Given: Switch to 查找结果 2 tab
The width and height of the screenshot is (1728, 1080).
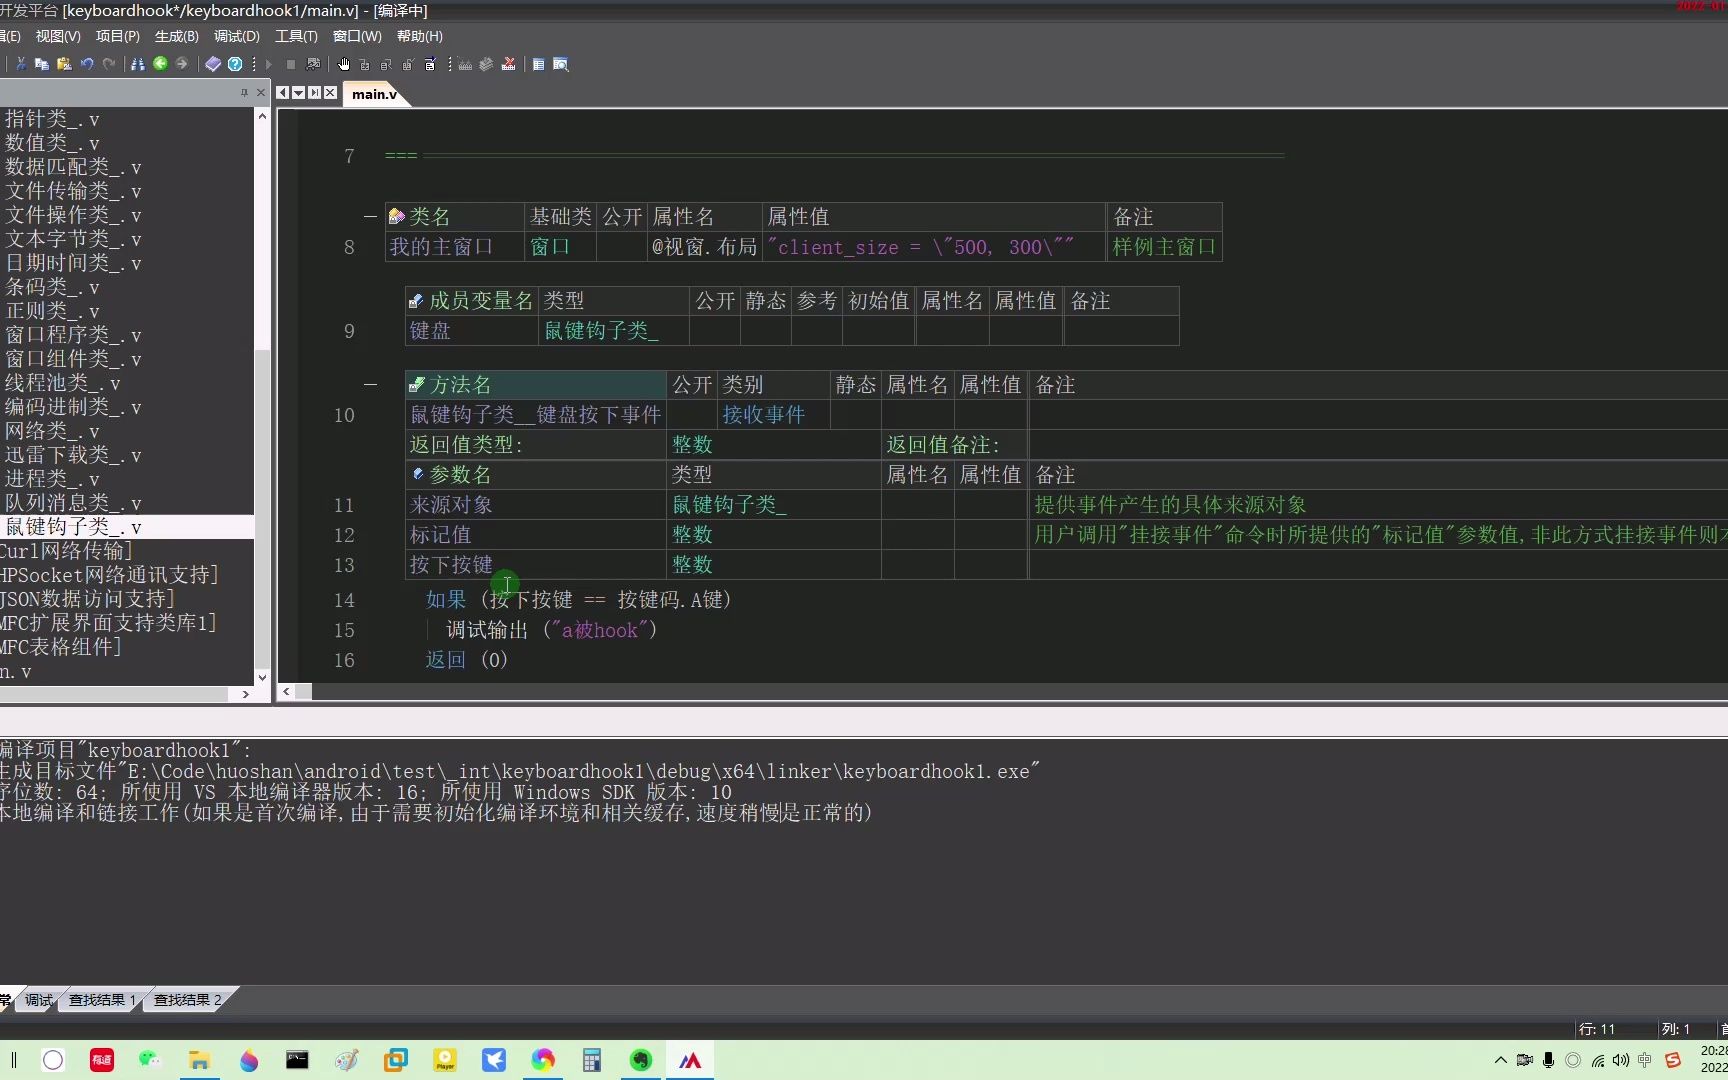Looking at the screenshot, I should point(187,1000).
